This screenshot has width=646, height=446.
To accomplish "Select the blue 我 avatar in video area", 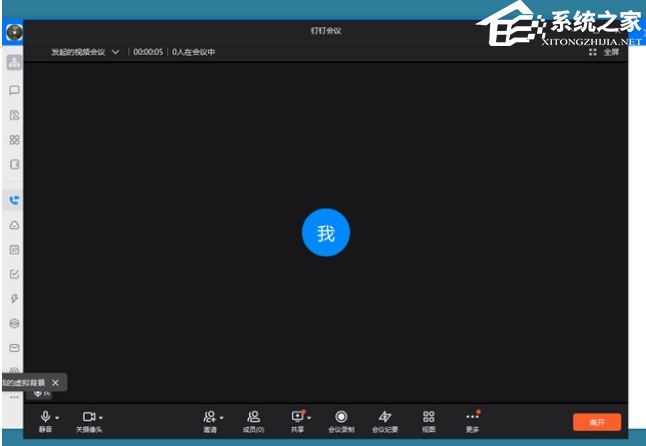I will [326, 233].
